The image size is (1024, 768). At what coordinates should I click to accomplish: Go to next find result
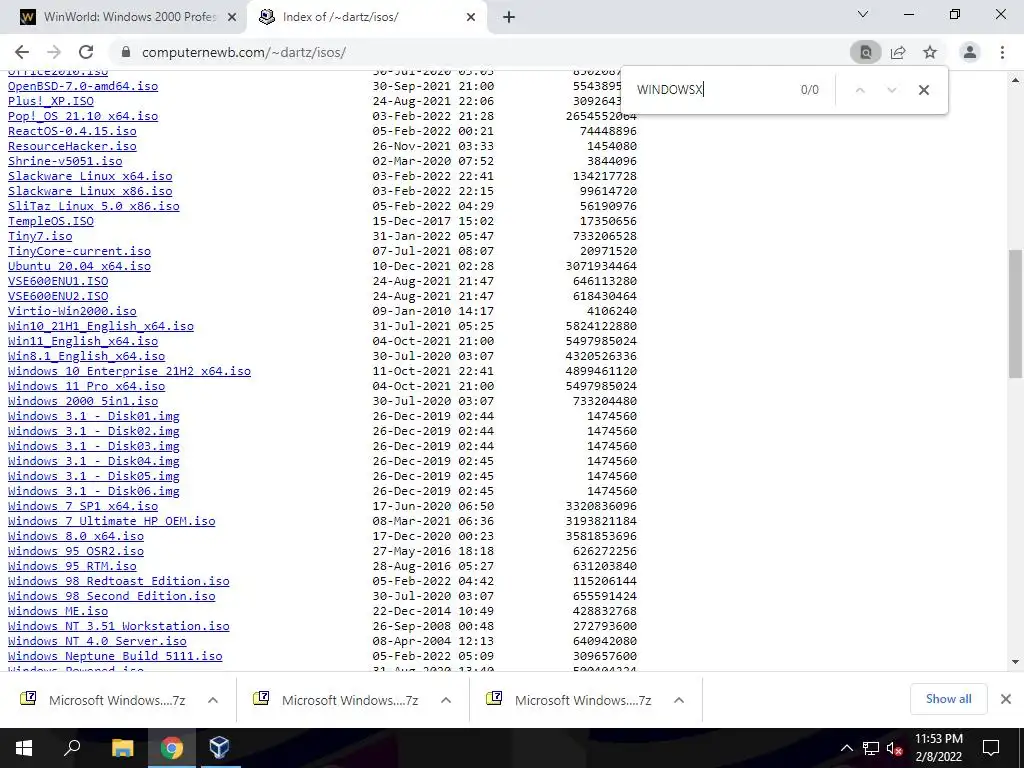point(891,90)
